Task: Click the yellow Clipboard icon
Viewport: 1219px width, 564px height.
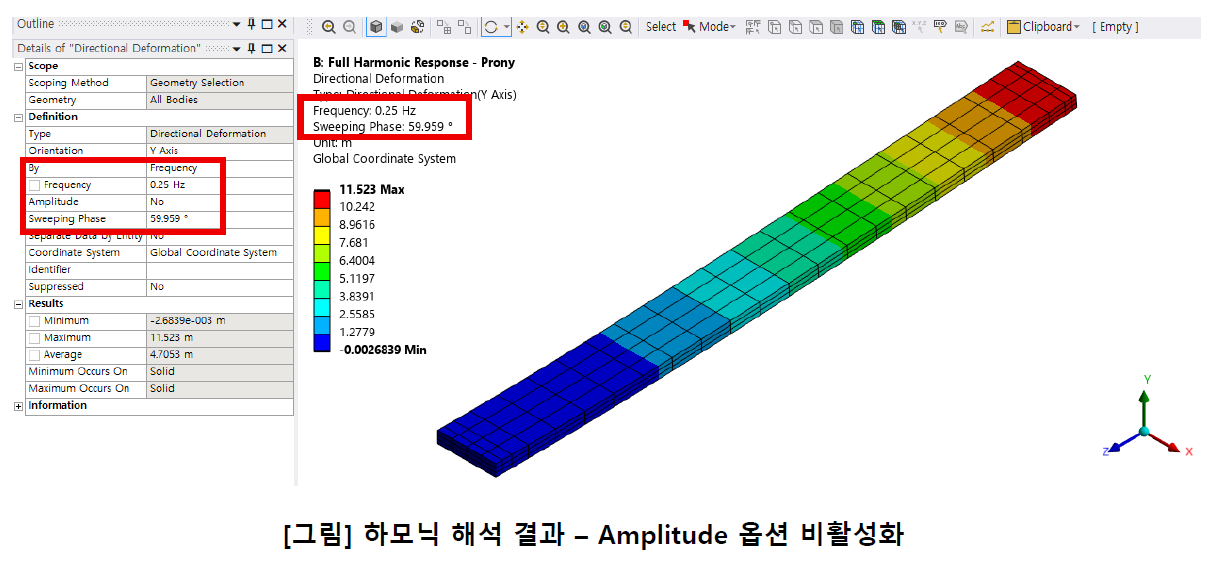Action: [x=1014, y=27]
